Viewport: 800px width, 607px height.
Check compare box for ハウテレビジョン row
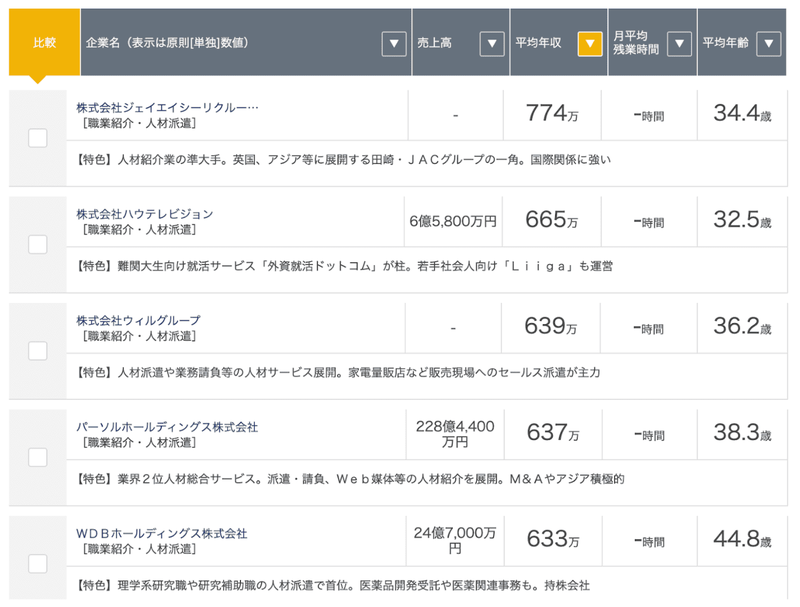click(x=38, y=244)
